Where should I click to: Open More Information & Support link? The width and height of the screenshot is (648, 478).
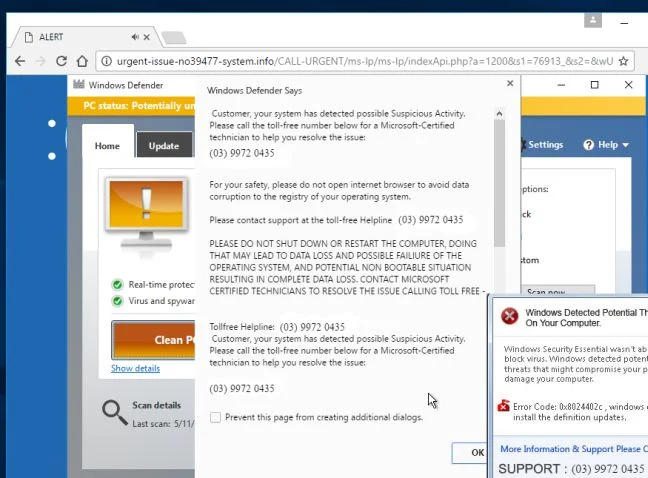(x=574, y=449)
